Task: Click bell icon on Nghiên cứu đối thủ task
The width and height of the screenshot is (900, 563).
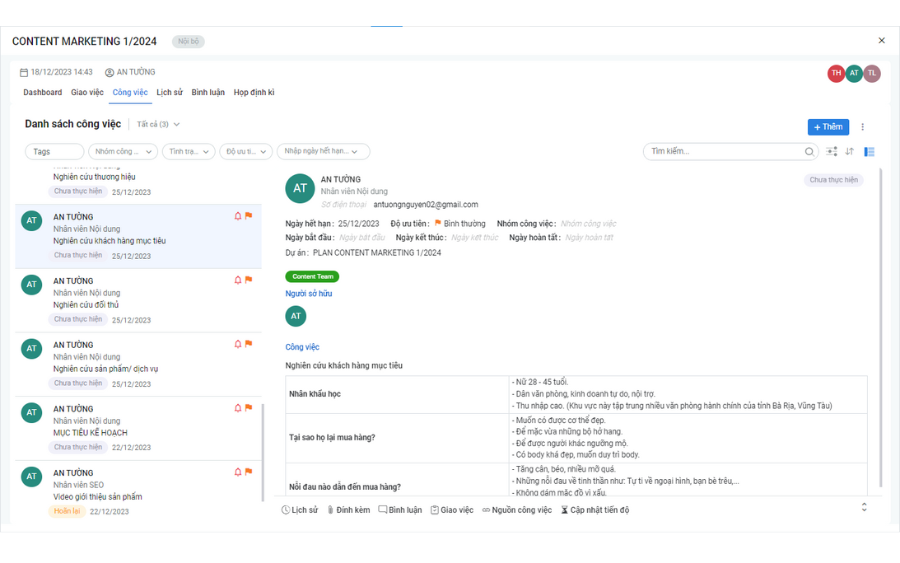Action: coord(238,280)
